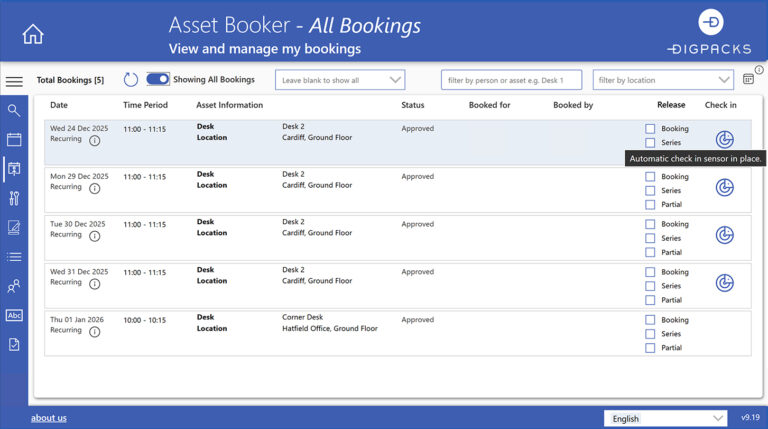Toggle the Showing All Bookings switch
This screenshot has width=768, height=429.
tap(158, 80)
